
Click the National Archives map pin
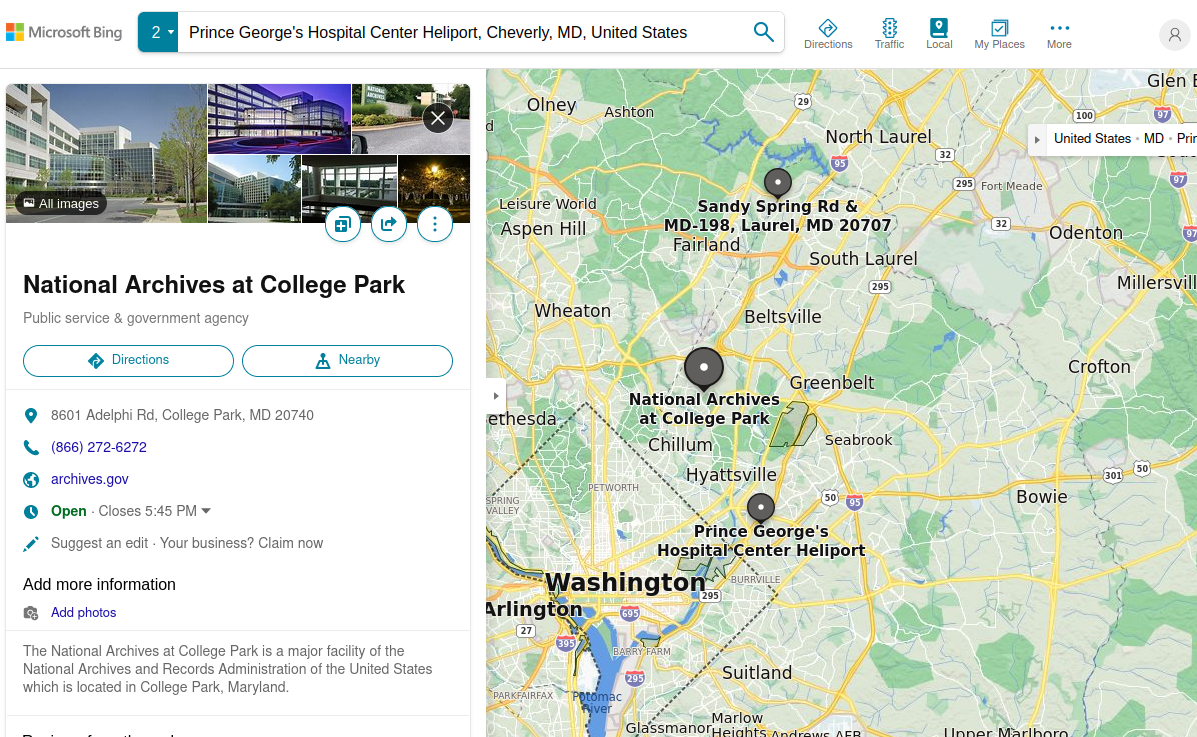pyautogui.click(x=704, y=368)
